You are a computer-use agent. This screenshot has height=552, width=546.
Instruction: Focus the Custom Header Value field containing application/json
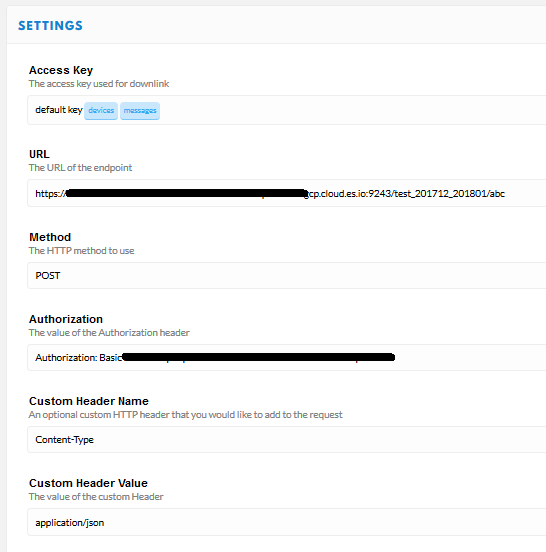pyautogui.click(x=287, y=522)
